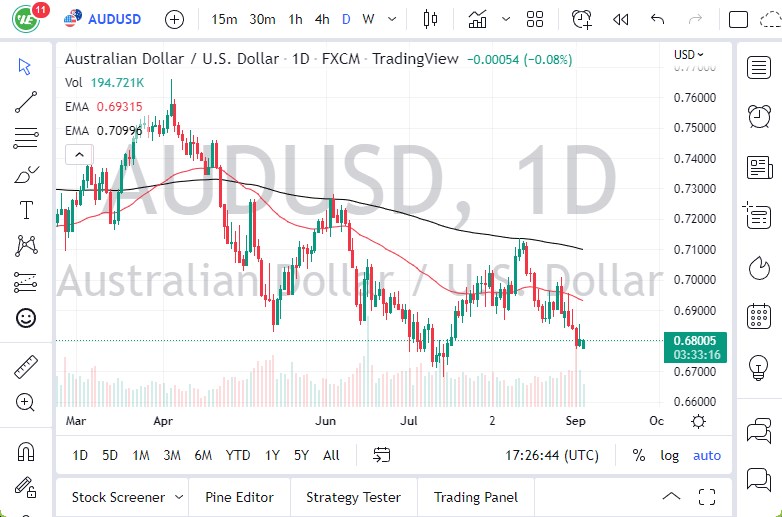
Task: Set the date range to YTD
Action: tap(238, 455)
